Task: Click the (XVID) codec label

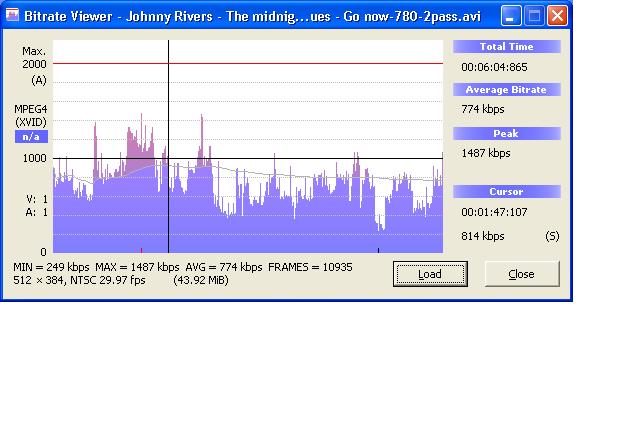Action: point(31,122)
